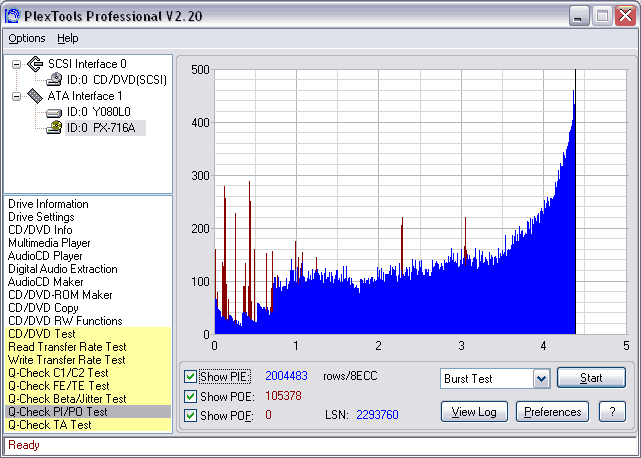
Task: Click the CD/DVD(SCSI) drive icon
Action: click(54, 80)
